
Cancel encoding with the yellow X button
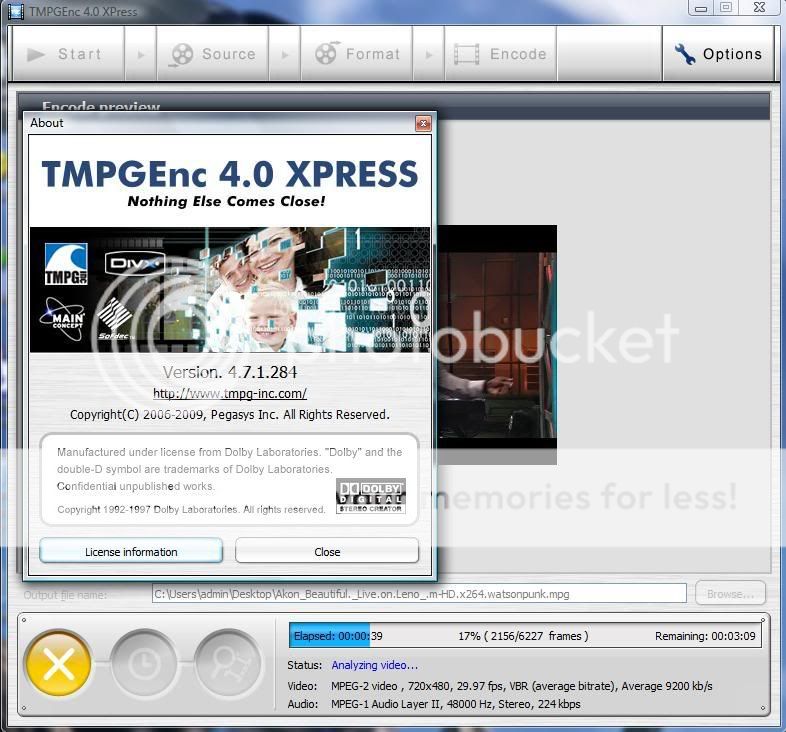(x=59, y=664)
